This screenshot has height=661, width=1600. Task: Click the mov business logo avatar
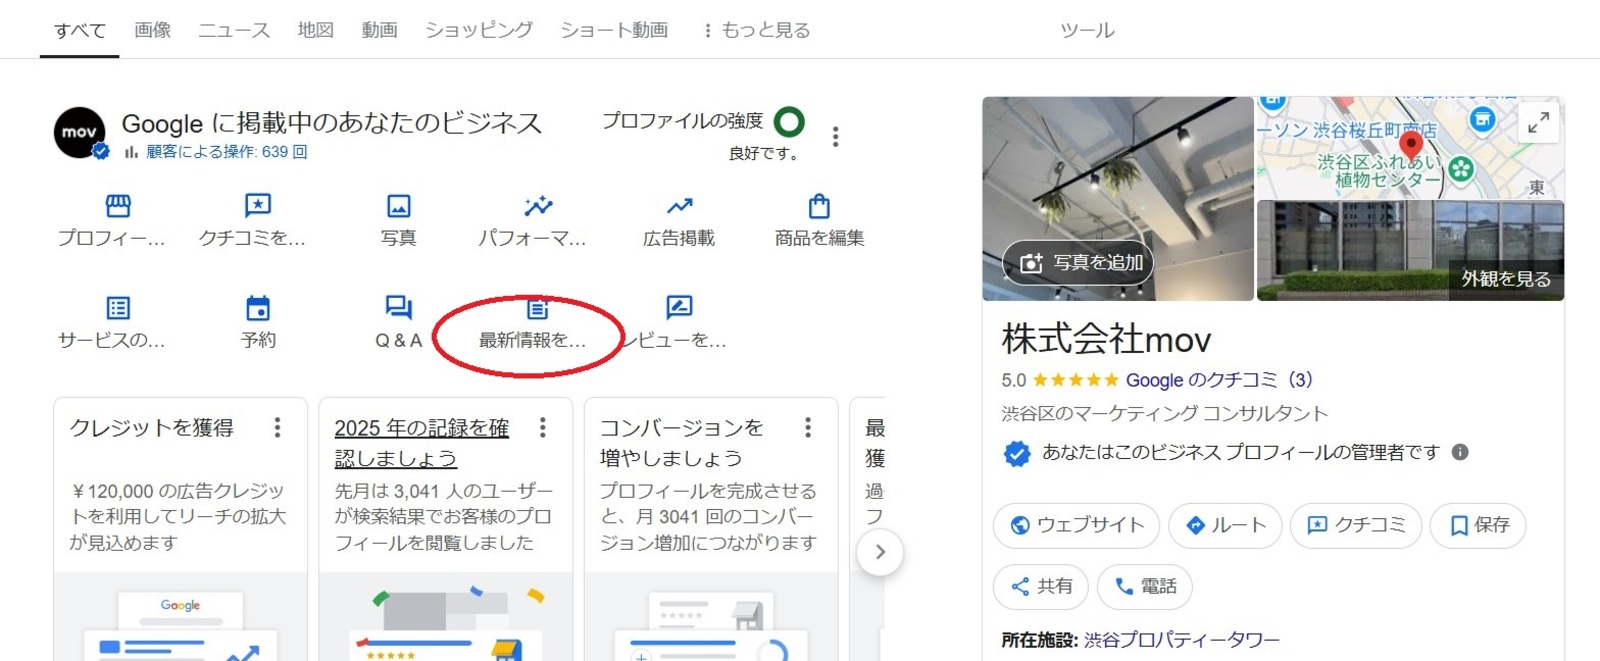tap(80, 133)
